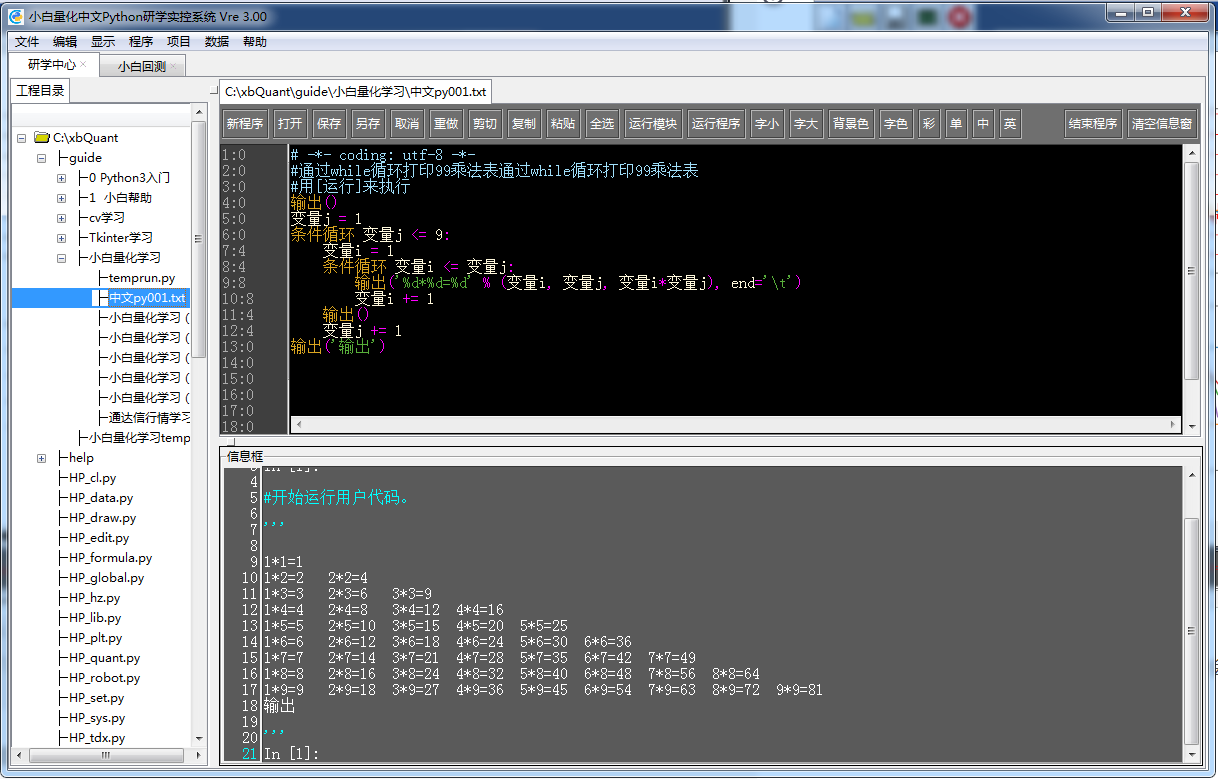Undo with the 取消 button
The width and height of the screenshot is (1218, 779).
[x=407, y=124]
